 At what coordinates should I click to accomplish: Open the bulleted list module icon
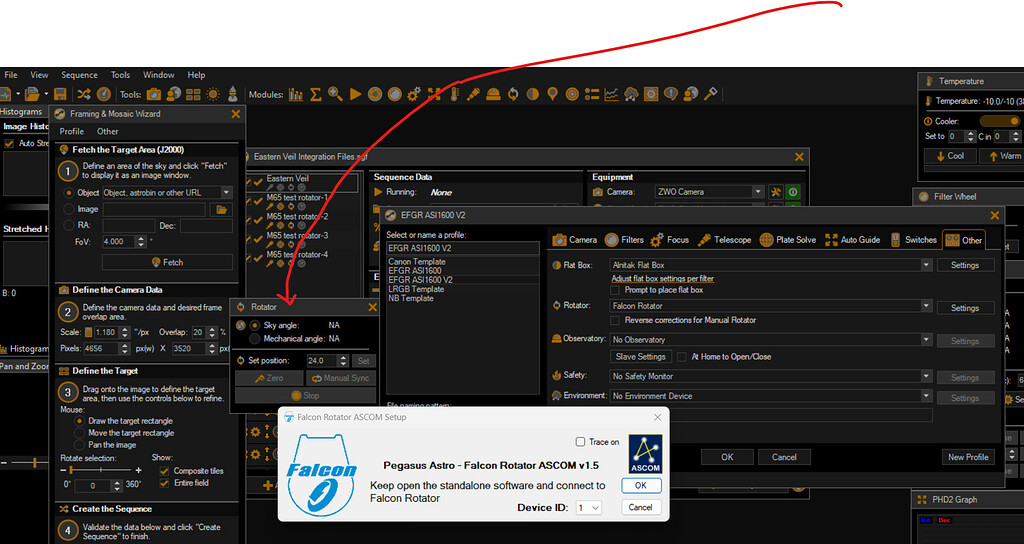click(x=592, y=94)
